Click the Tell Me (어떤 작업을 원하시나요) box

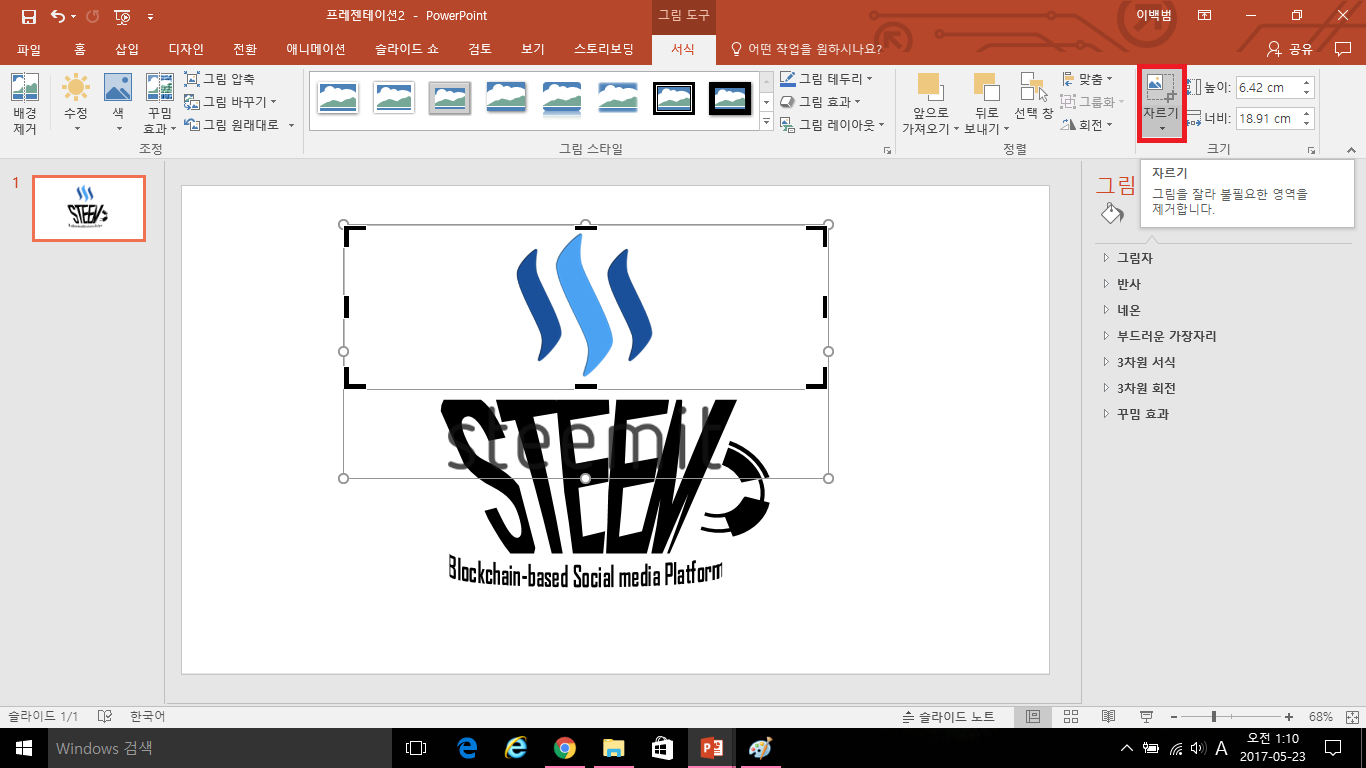click(x=808, y=49)
